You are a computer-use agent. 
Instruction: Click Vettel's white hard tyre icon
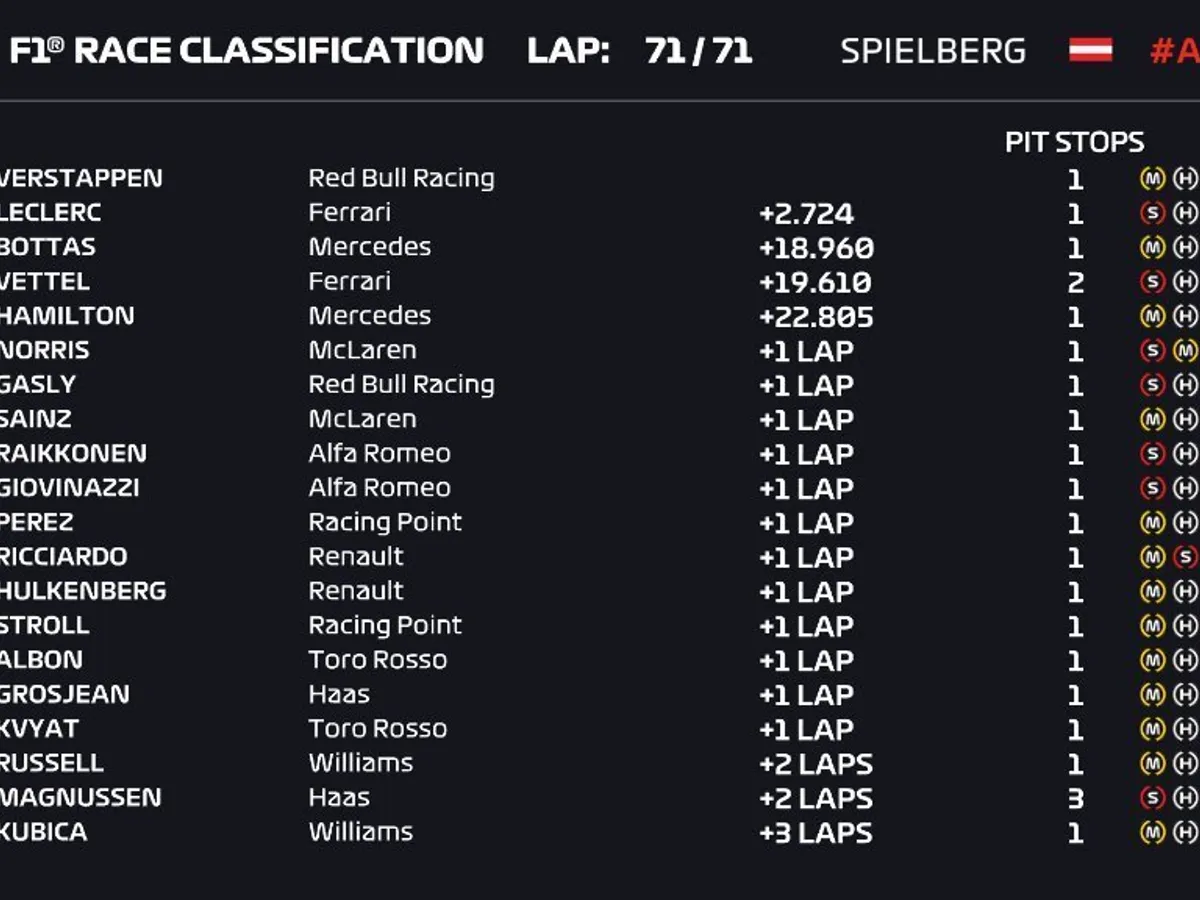(x=1185, y=282)
